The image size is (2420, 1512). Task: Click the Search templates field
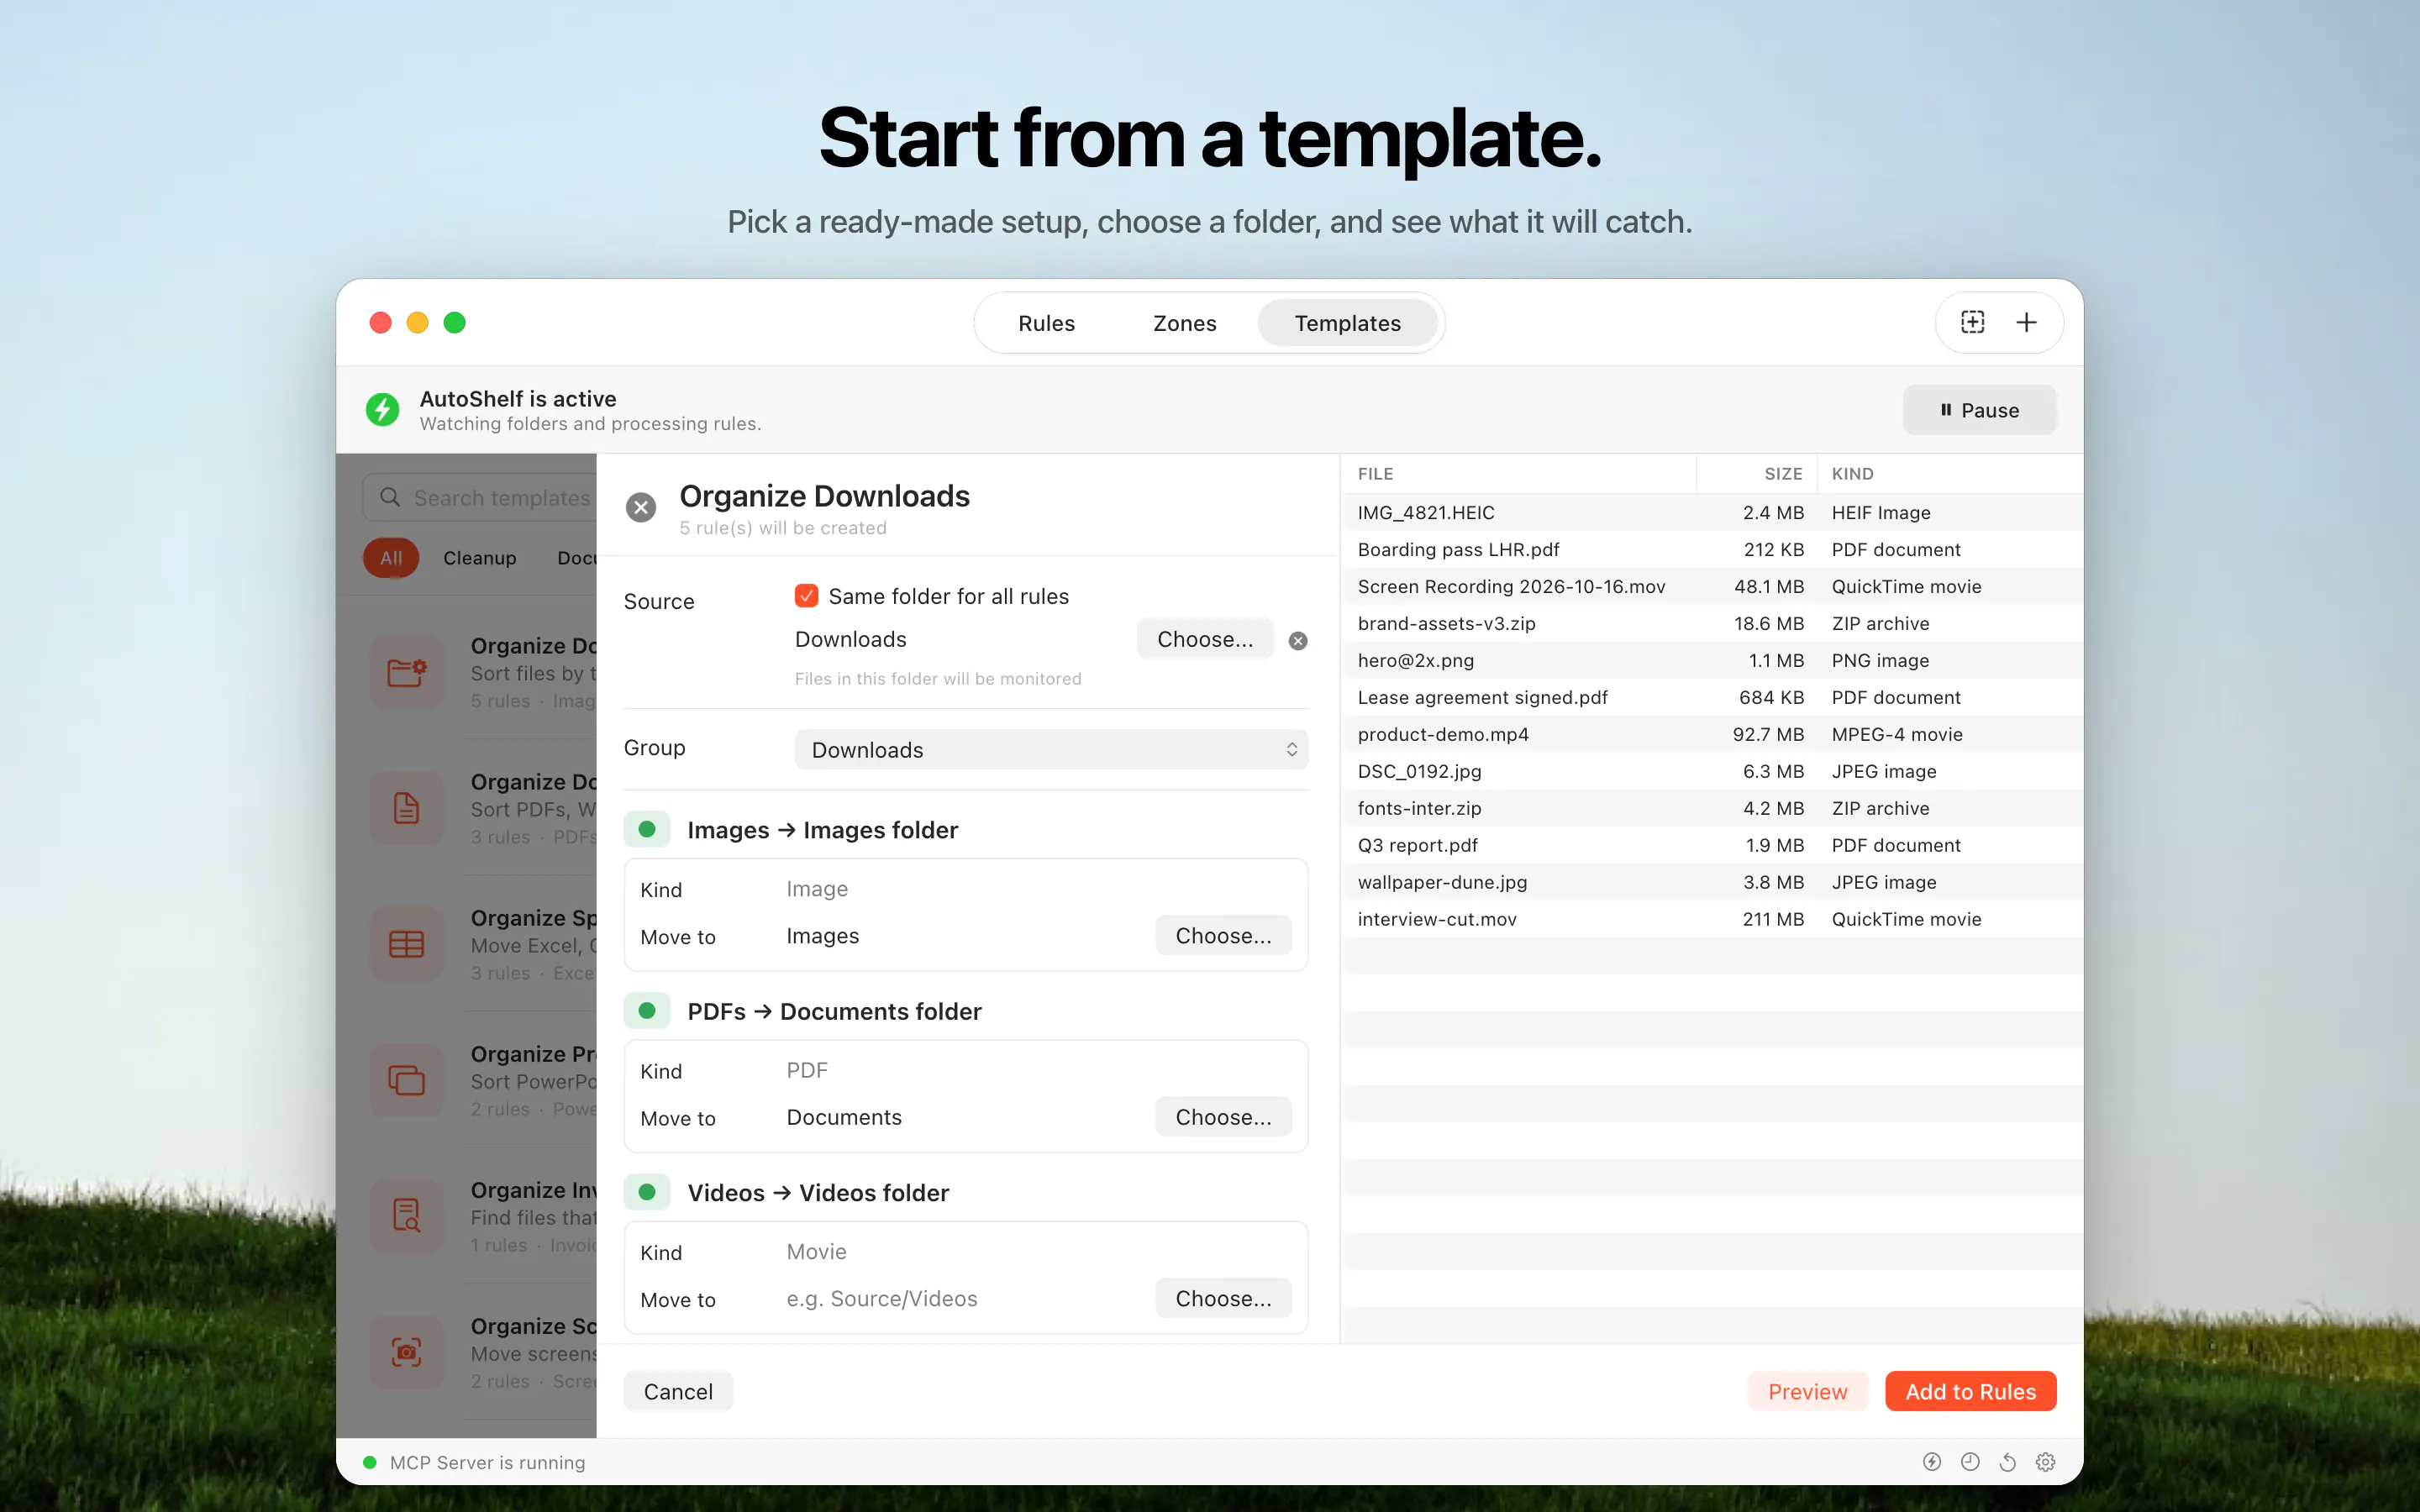(480, 497)
